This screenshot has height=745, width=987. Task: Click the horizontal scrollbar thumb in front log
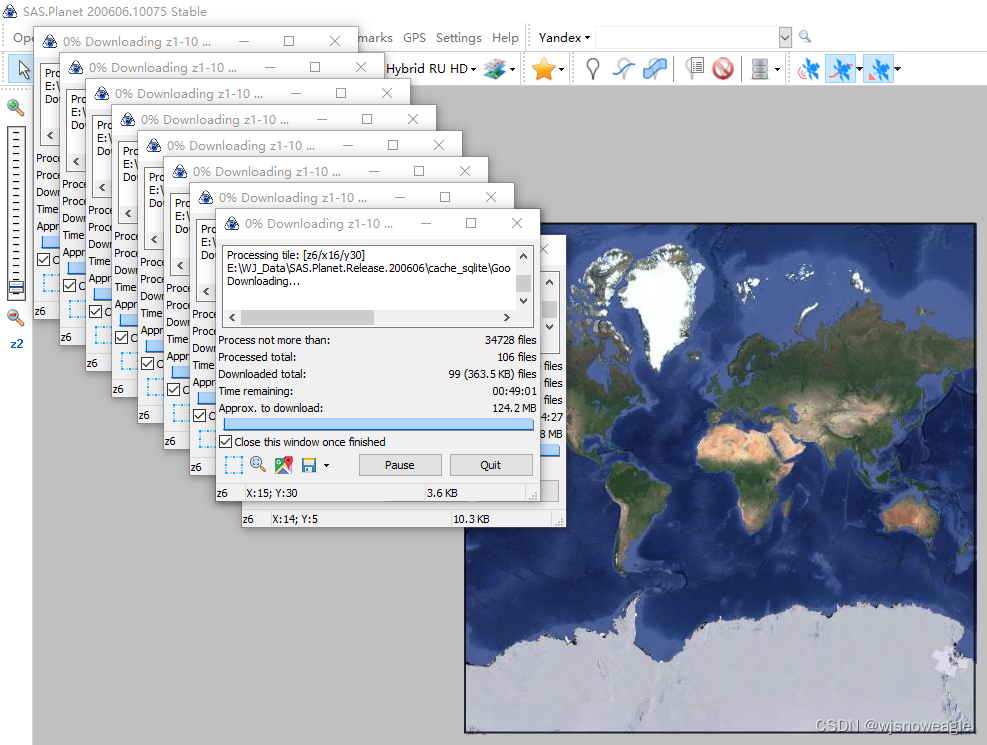point(307,317)
